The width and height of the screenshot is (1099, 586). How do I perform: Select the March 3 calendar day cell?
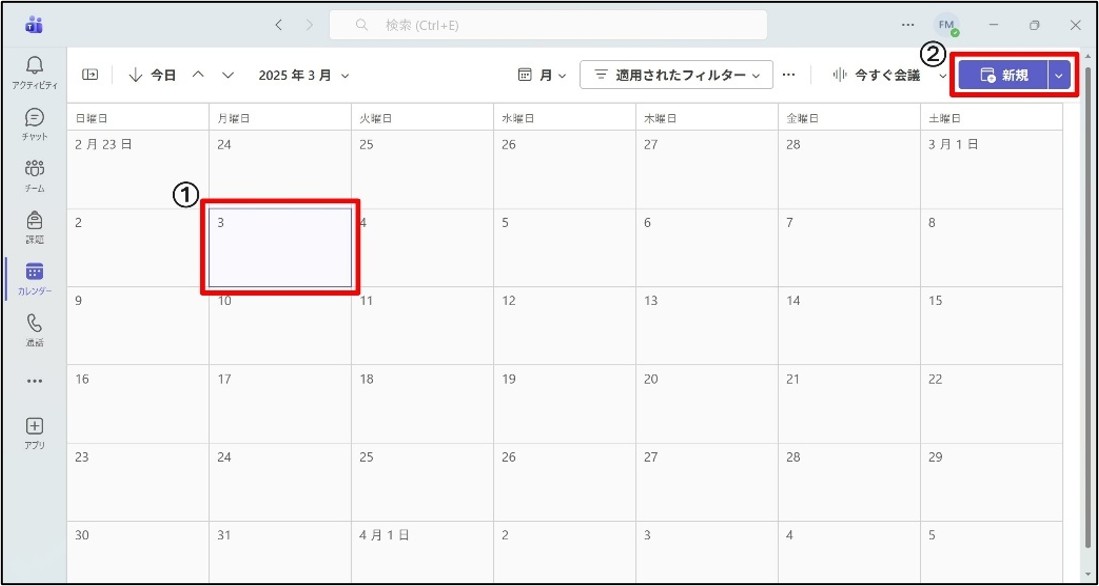[281, 248]
